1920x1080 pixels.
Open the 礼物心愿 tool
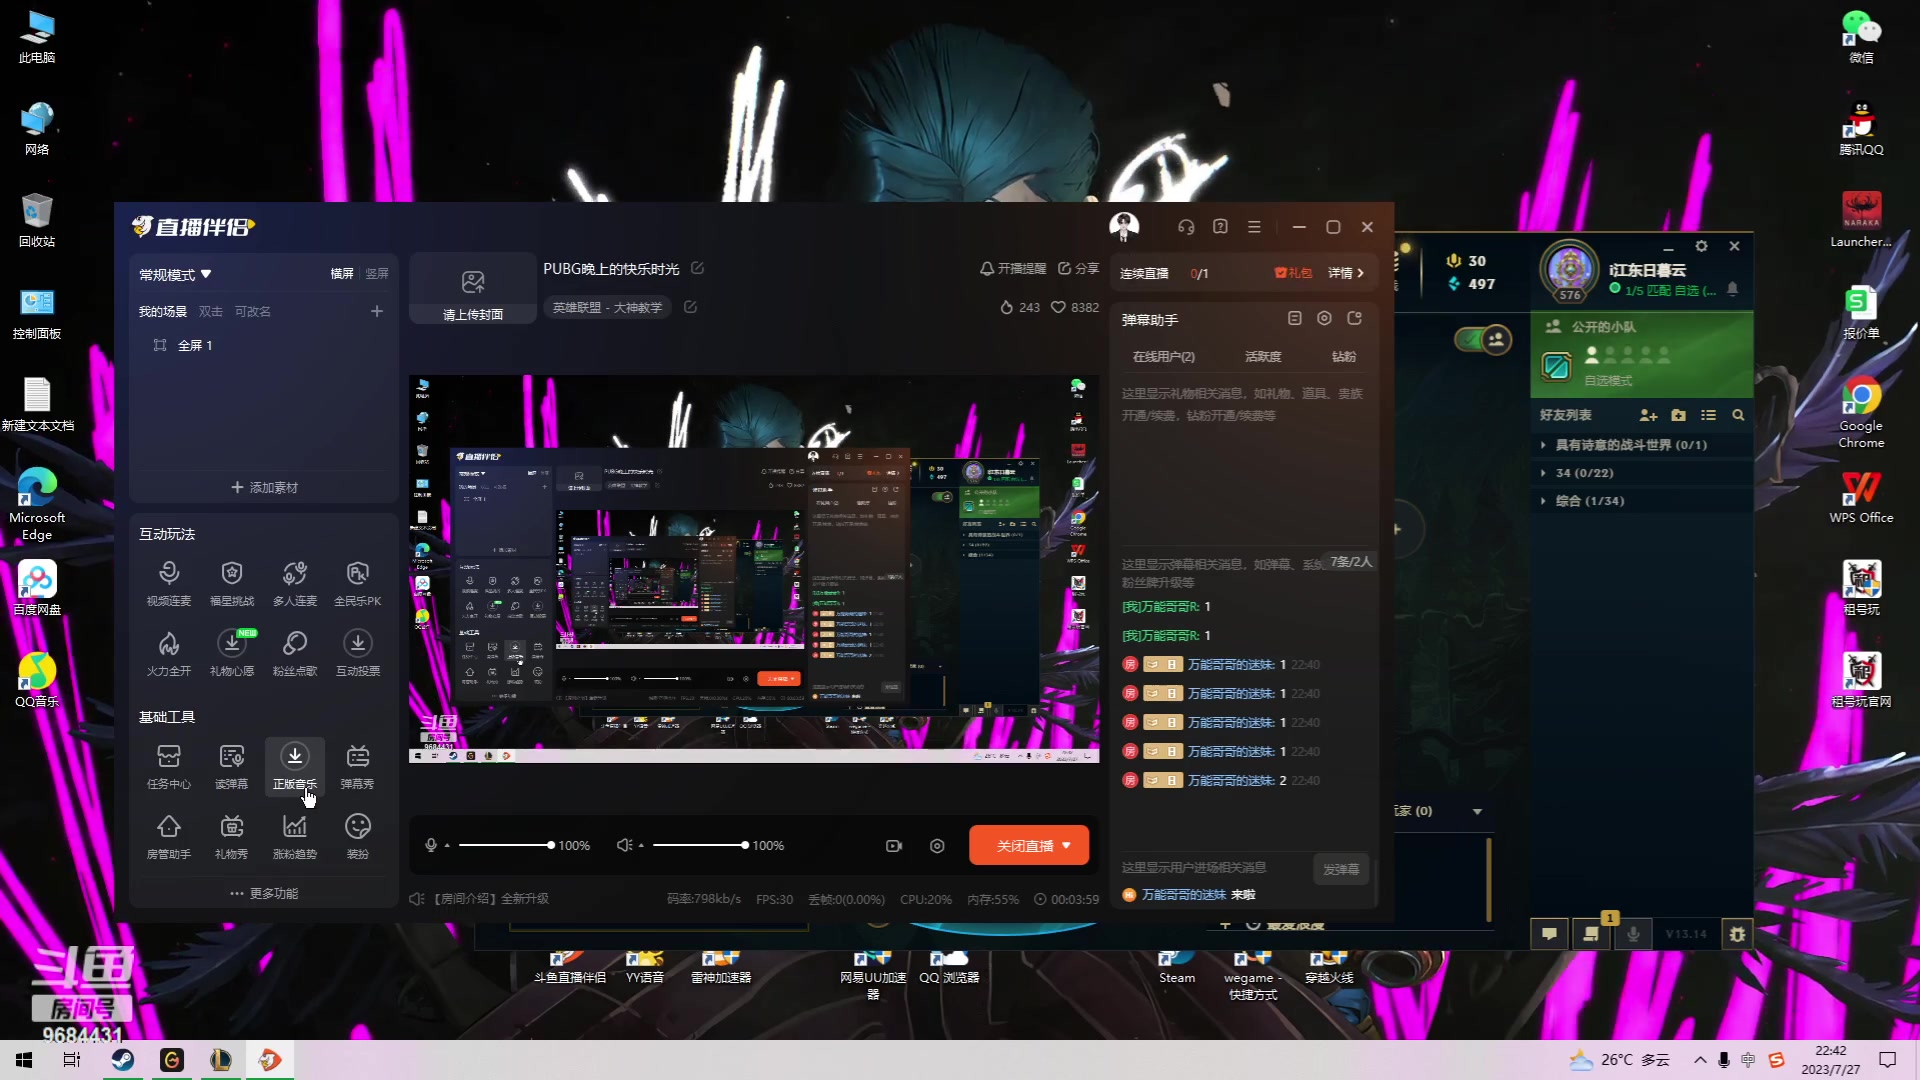coord(232,653)
